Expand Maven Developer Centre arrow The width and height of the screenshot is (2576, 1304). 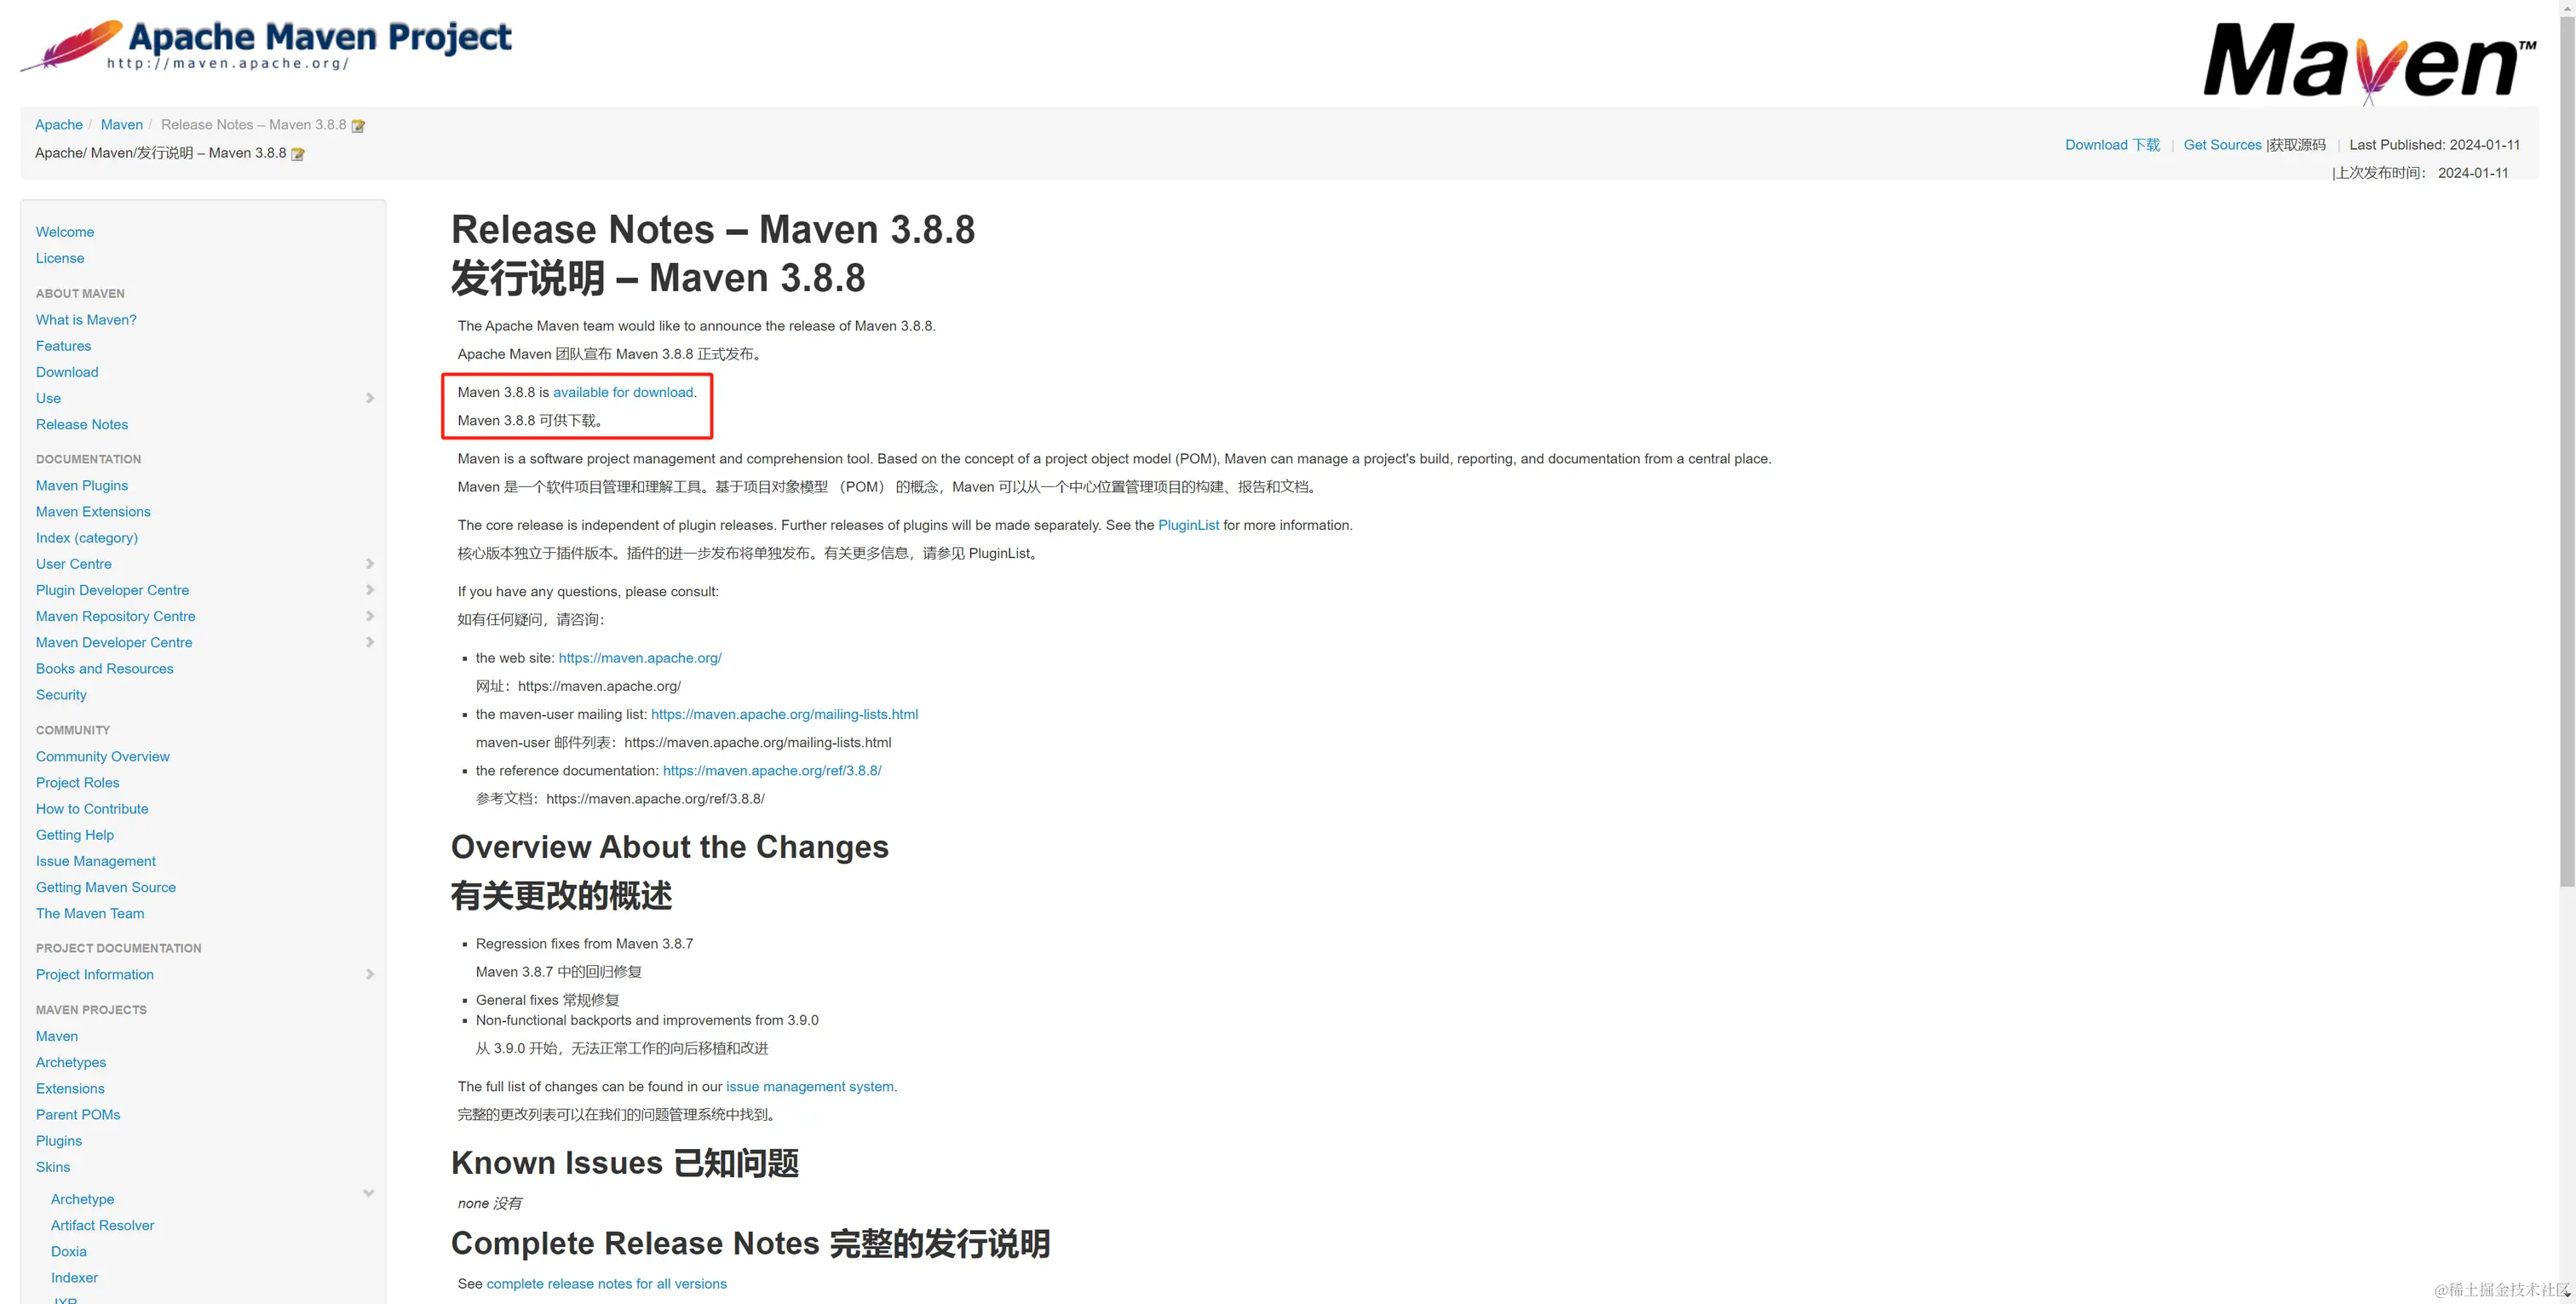click(x=370, y=642)
